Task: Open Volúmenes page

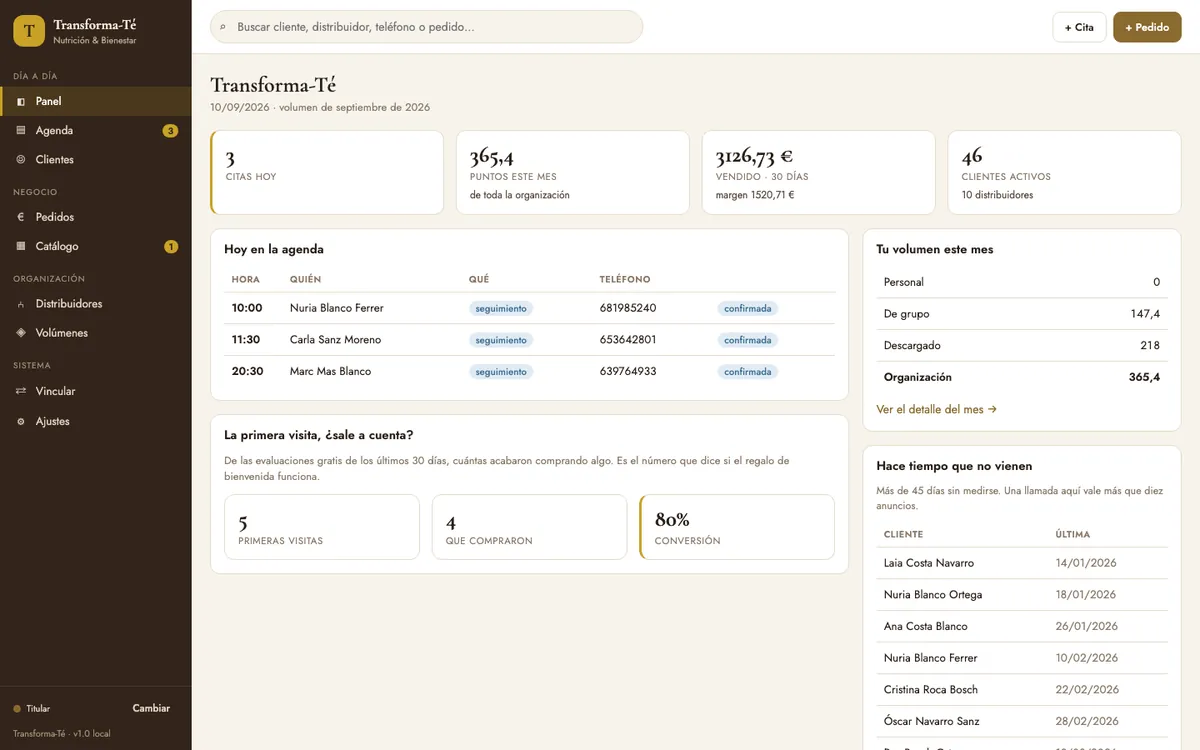Action: point(95,333)
